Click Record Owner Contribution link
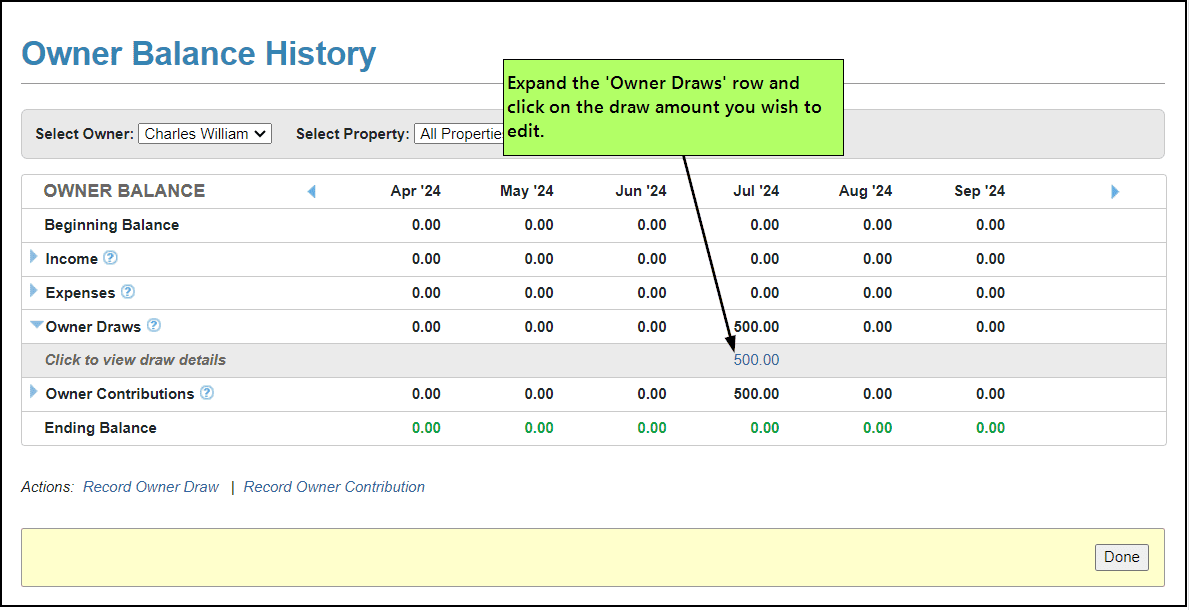 click(334, 487)
